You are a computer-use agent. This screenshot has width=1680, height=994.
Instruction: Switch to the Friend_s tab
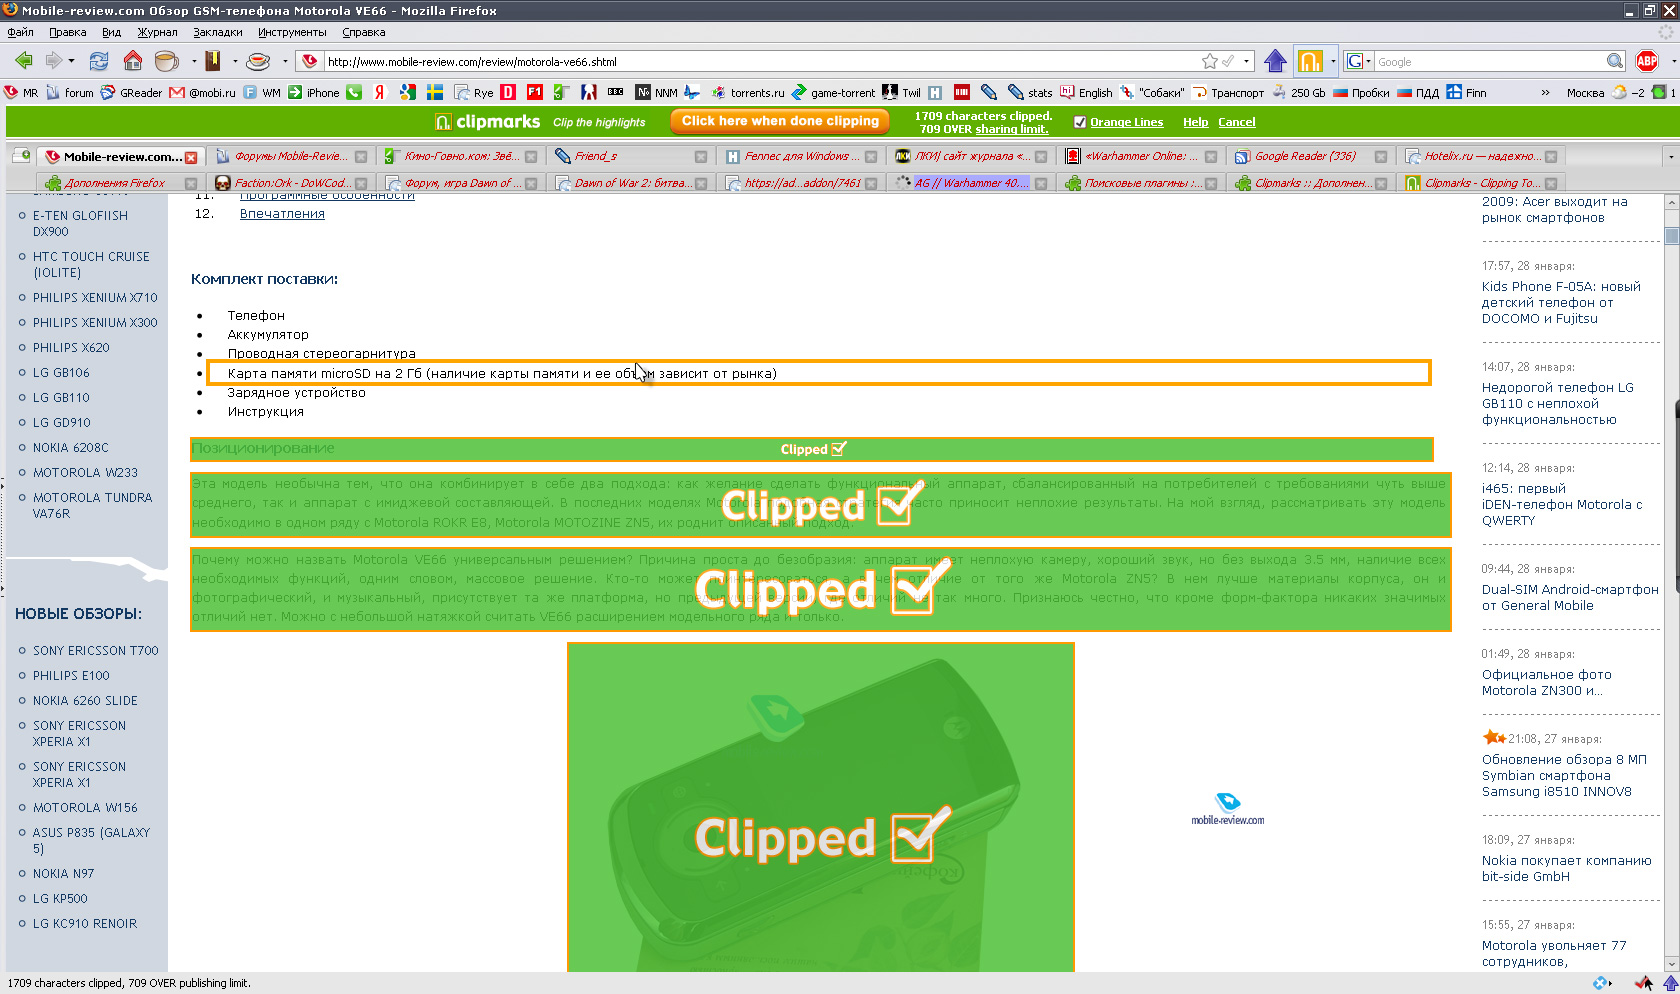[x=630, y=156]
